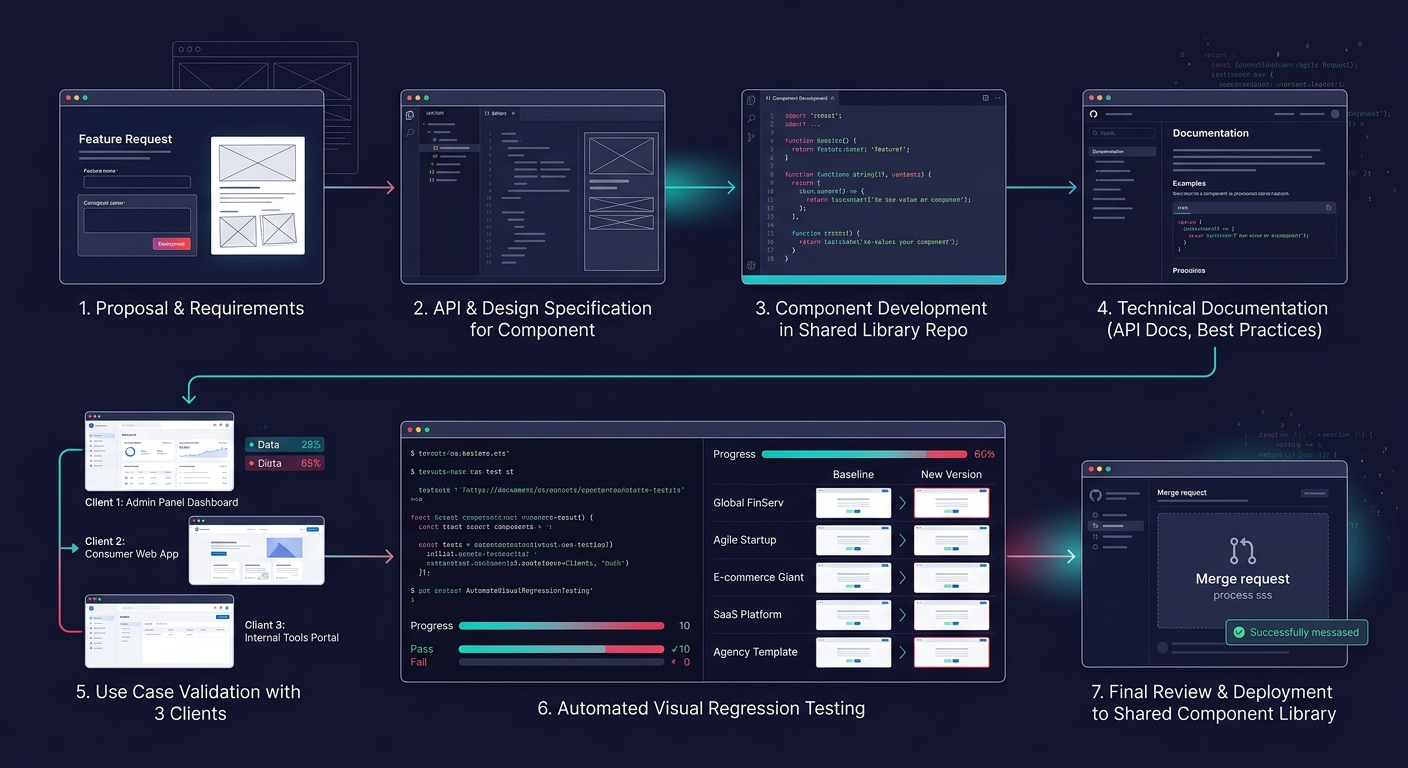Image resolution: width=1408 pixels, height=768 pixels.
Task: Open the explorer icon in Component Development editor
Action: pos(751,99)
